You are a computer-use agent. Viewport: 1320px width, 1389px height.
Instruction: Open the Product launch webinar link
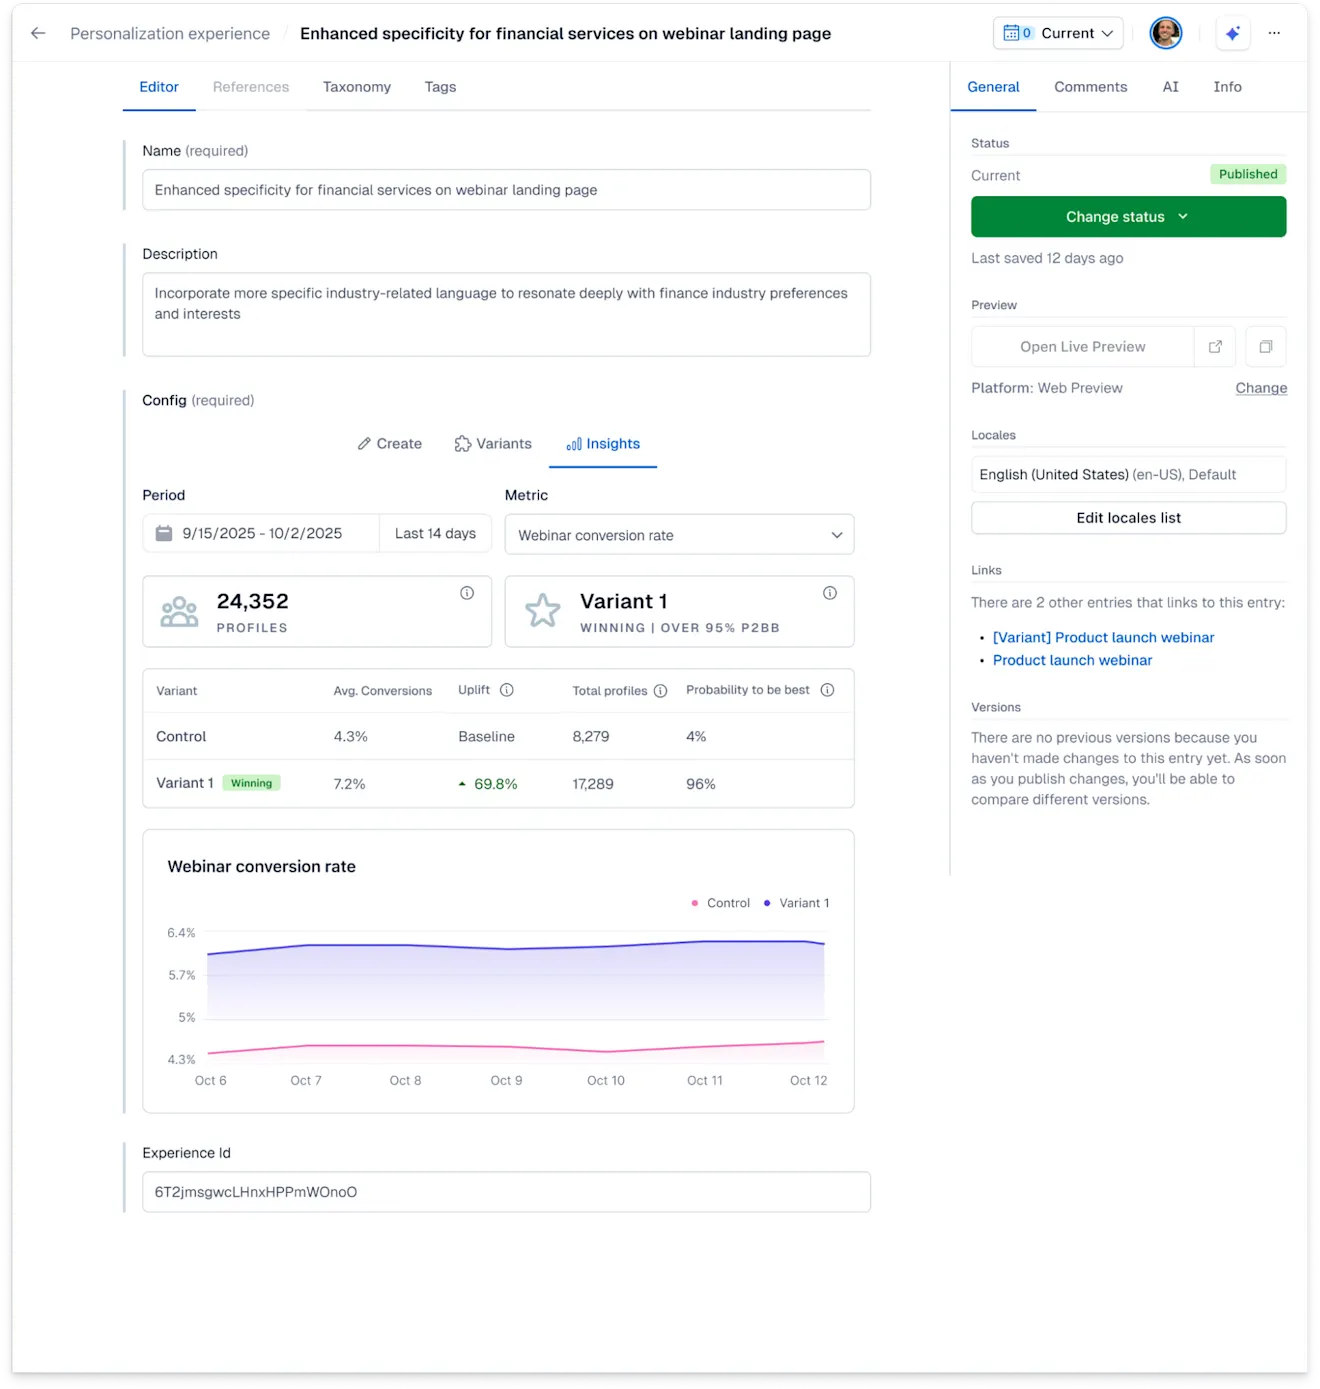pos(1072,661)
